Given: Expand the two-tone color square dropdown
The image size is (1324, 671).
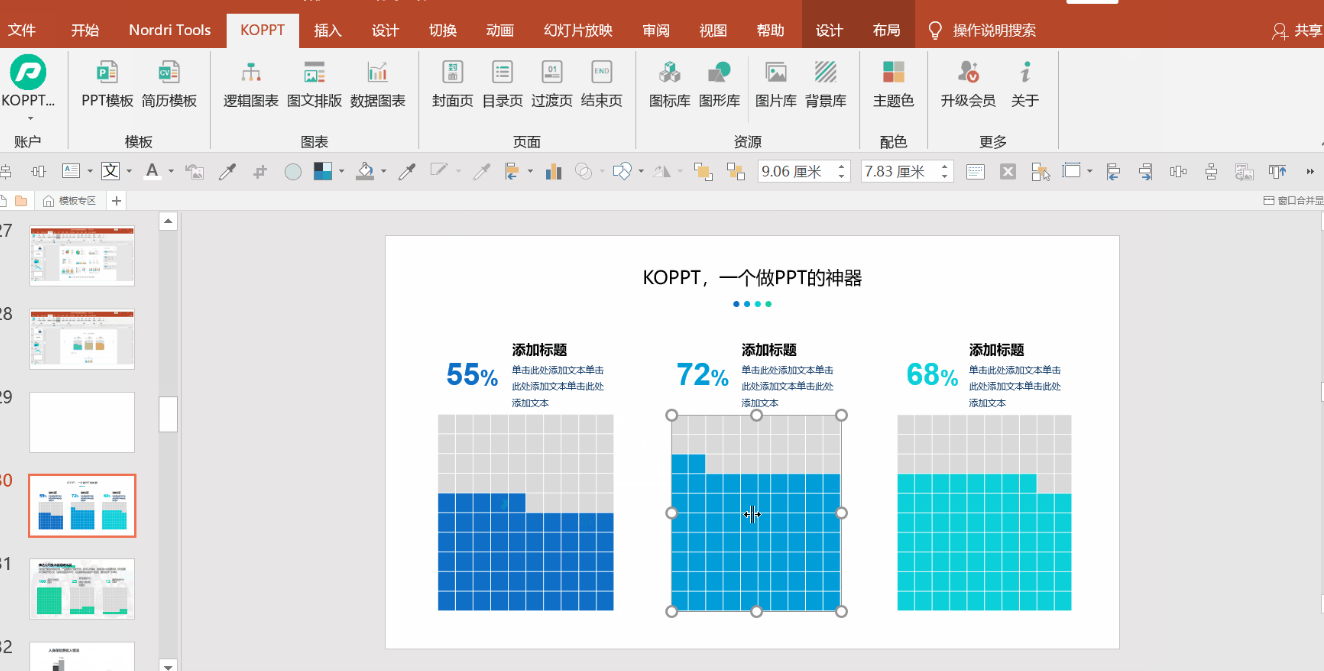Looking at the screenshot, I should pos(341,171).
